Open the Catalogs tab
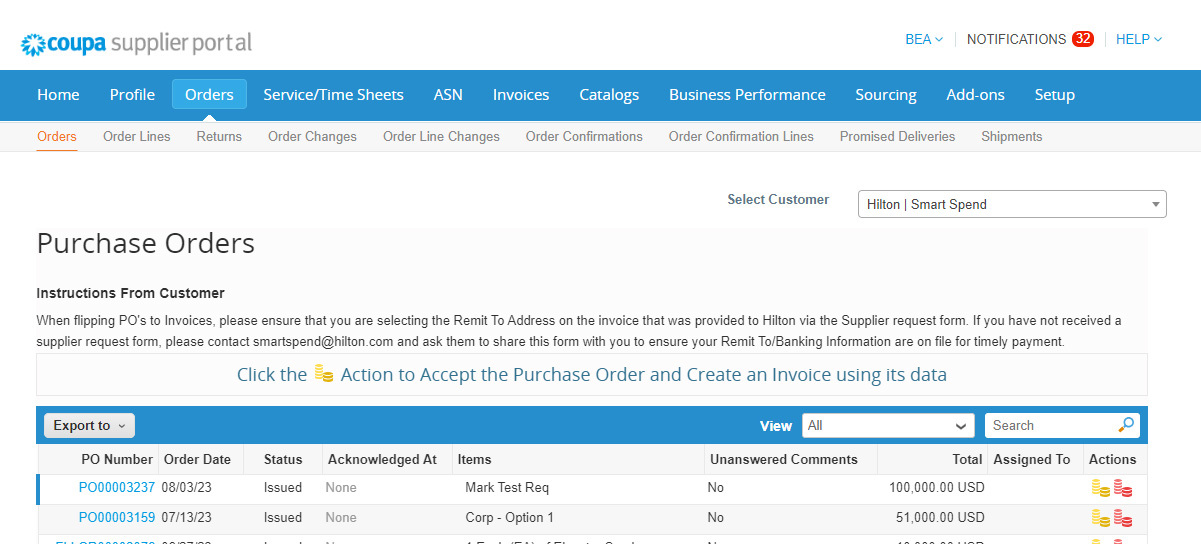 (x=609, y=94)
